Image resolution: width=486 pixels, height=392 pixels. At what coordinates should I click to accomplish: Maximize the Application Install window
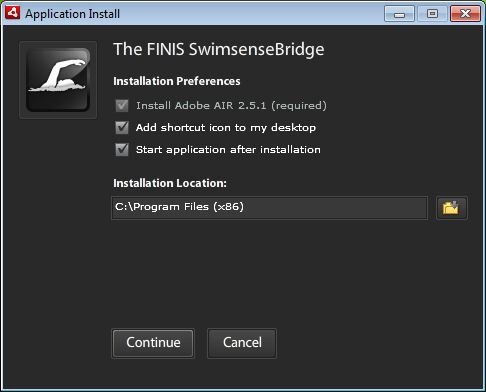tap(432, 14)
